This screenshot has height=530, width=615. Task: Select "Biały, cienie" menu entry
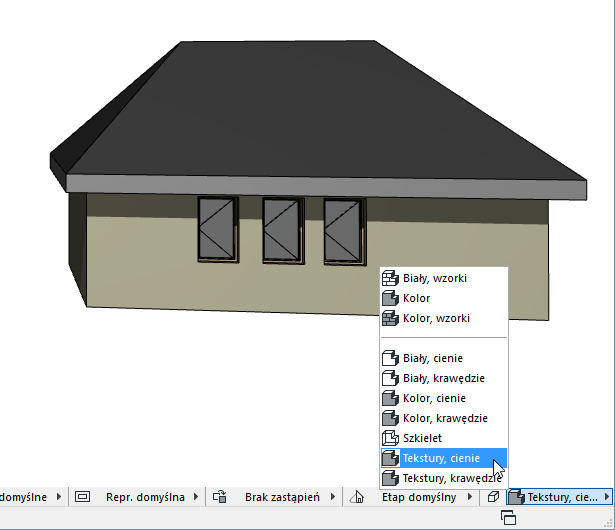tap(444, 358)
